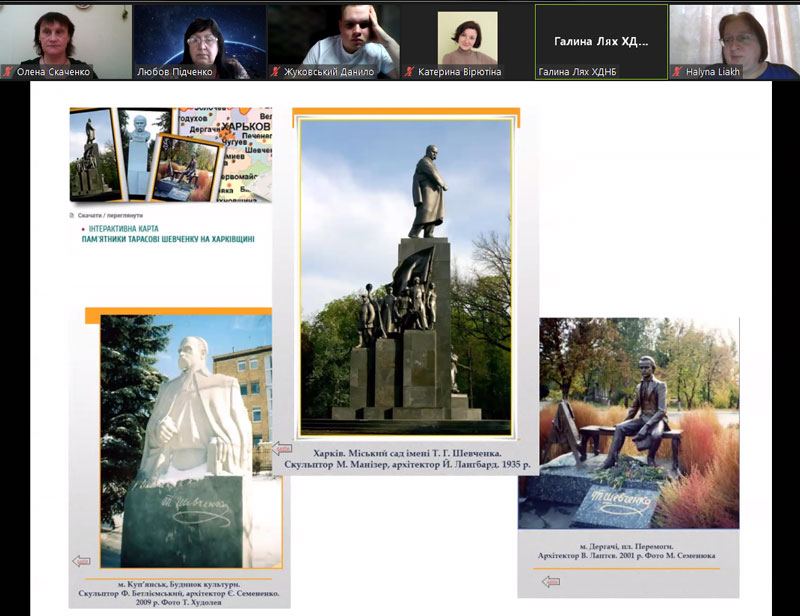Click muted mic icon for Halyna Liakh
This screenshot has height=616, width=800.
(678, 72)
